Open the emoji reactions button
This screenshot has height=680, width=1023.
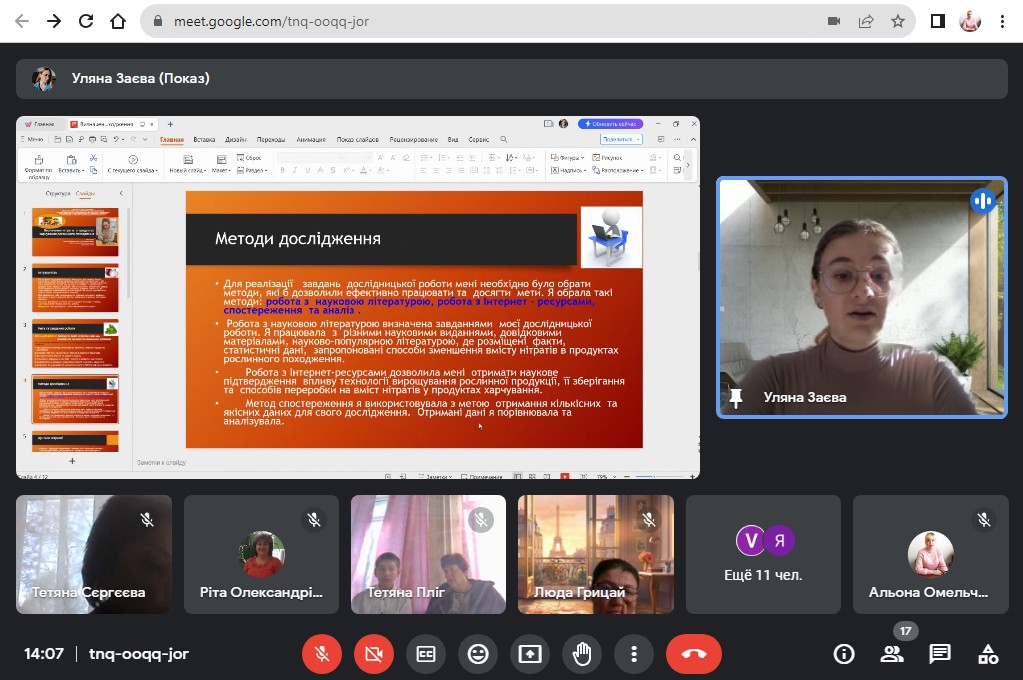pos(478,654)
